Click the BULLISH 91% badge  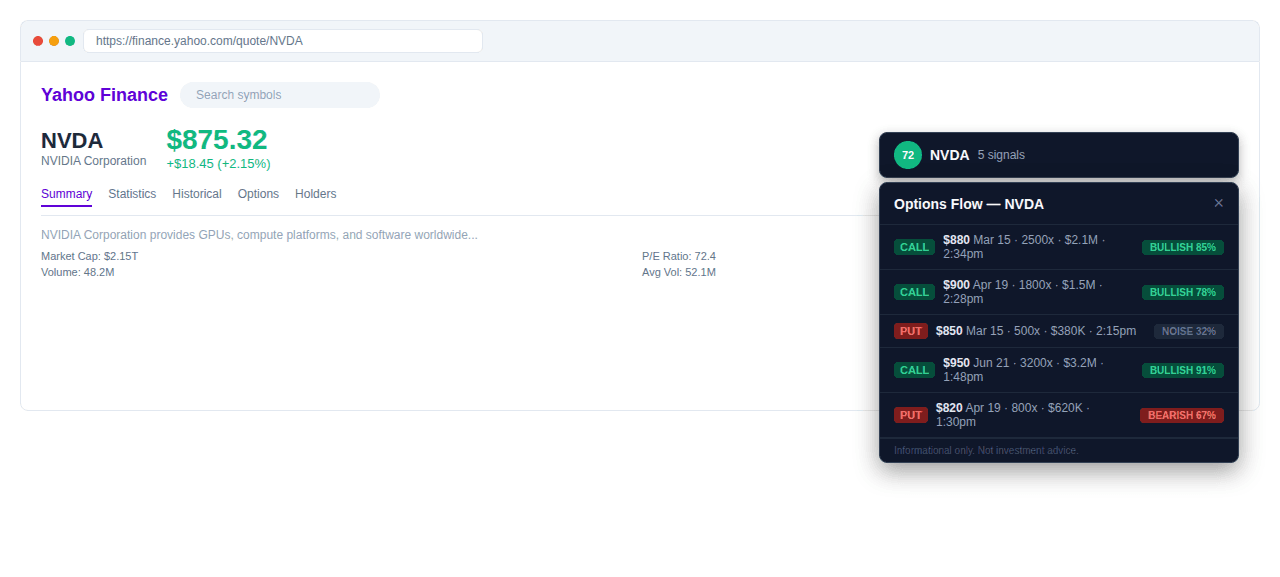coord(1183,370)
